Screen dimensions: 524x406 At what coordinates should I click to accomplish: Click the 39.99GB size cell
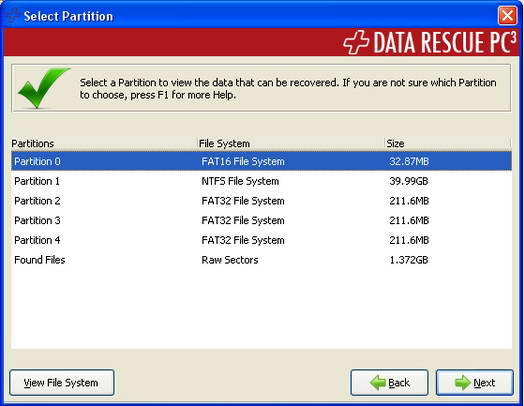tap(409, 181)
